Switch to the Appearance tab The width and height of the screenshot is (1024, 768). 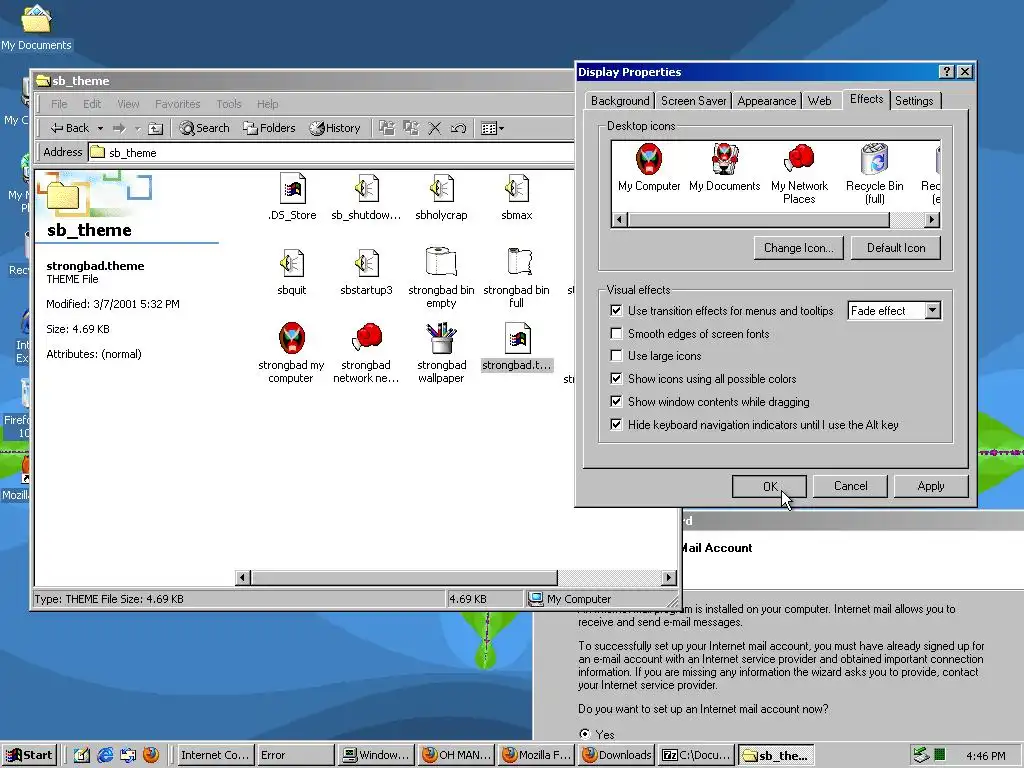tap(767, 101)
